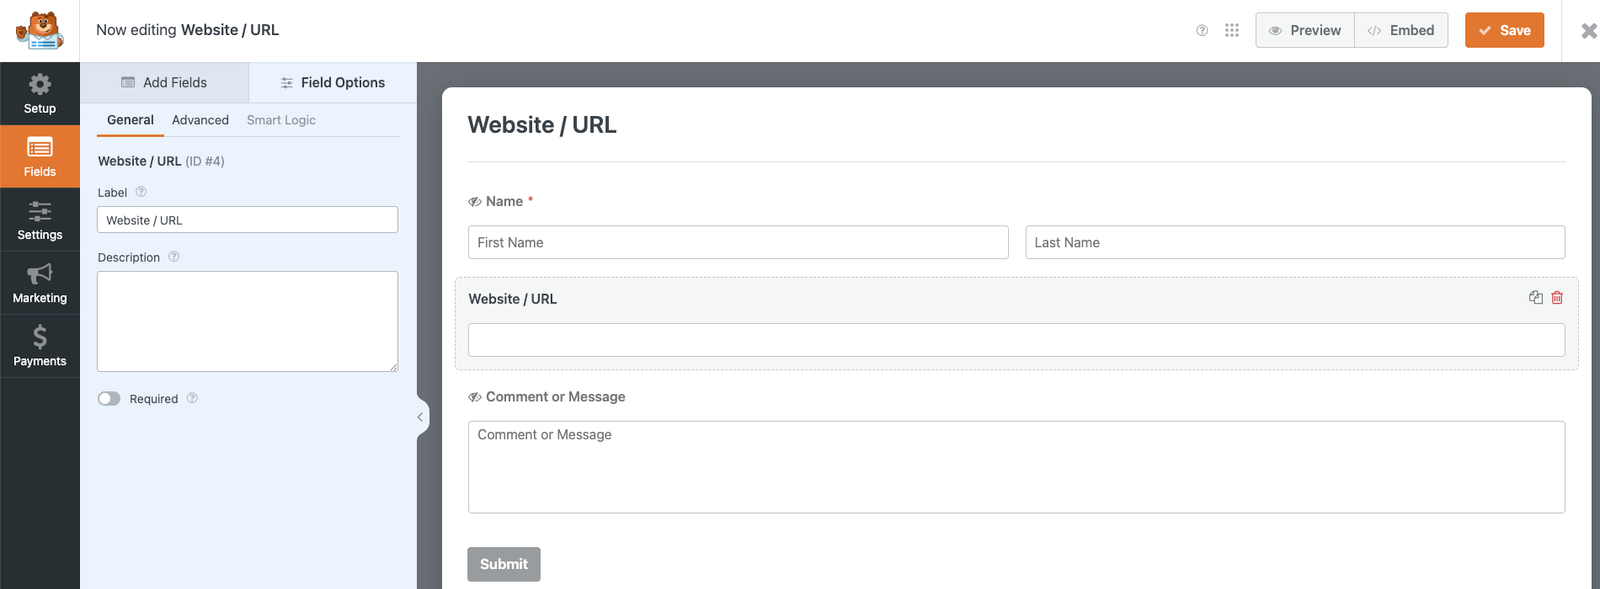Screen dimensions: 1600x589
Task: Click the Embed button
Action: (x=1401, y=31)
